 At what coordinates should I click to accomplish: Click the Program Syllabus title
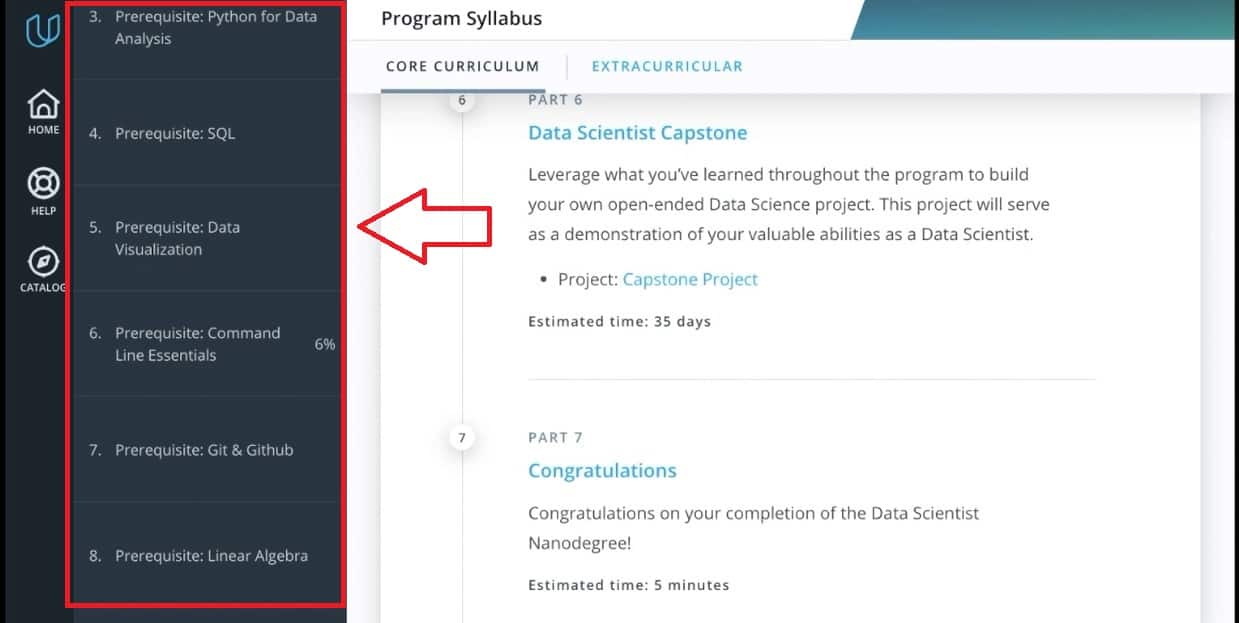[461, 18]
